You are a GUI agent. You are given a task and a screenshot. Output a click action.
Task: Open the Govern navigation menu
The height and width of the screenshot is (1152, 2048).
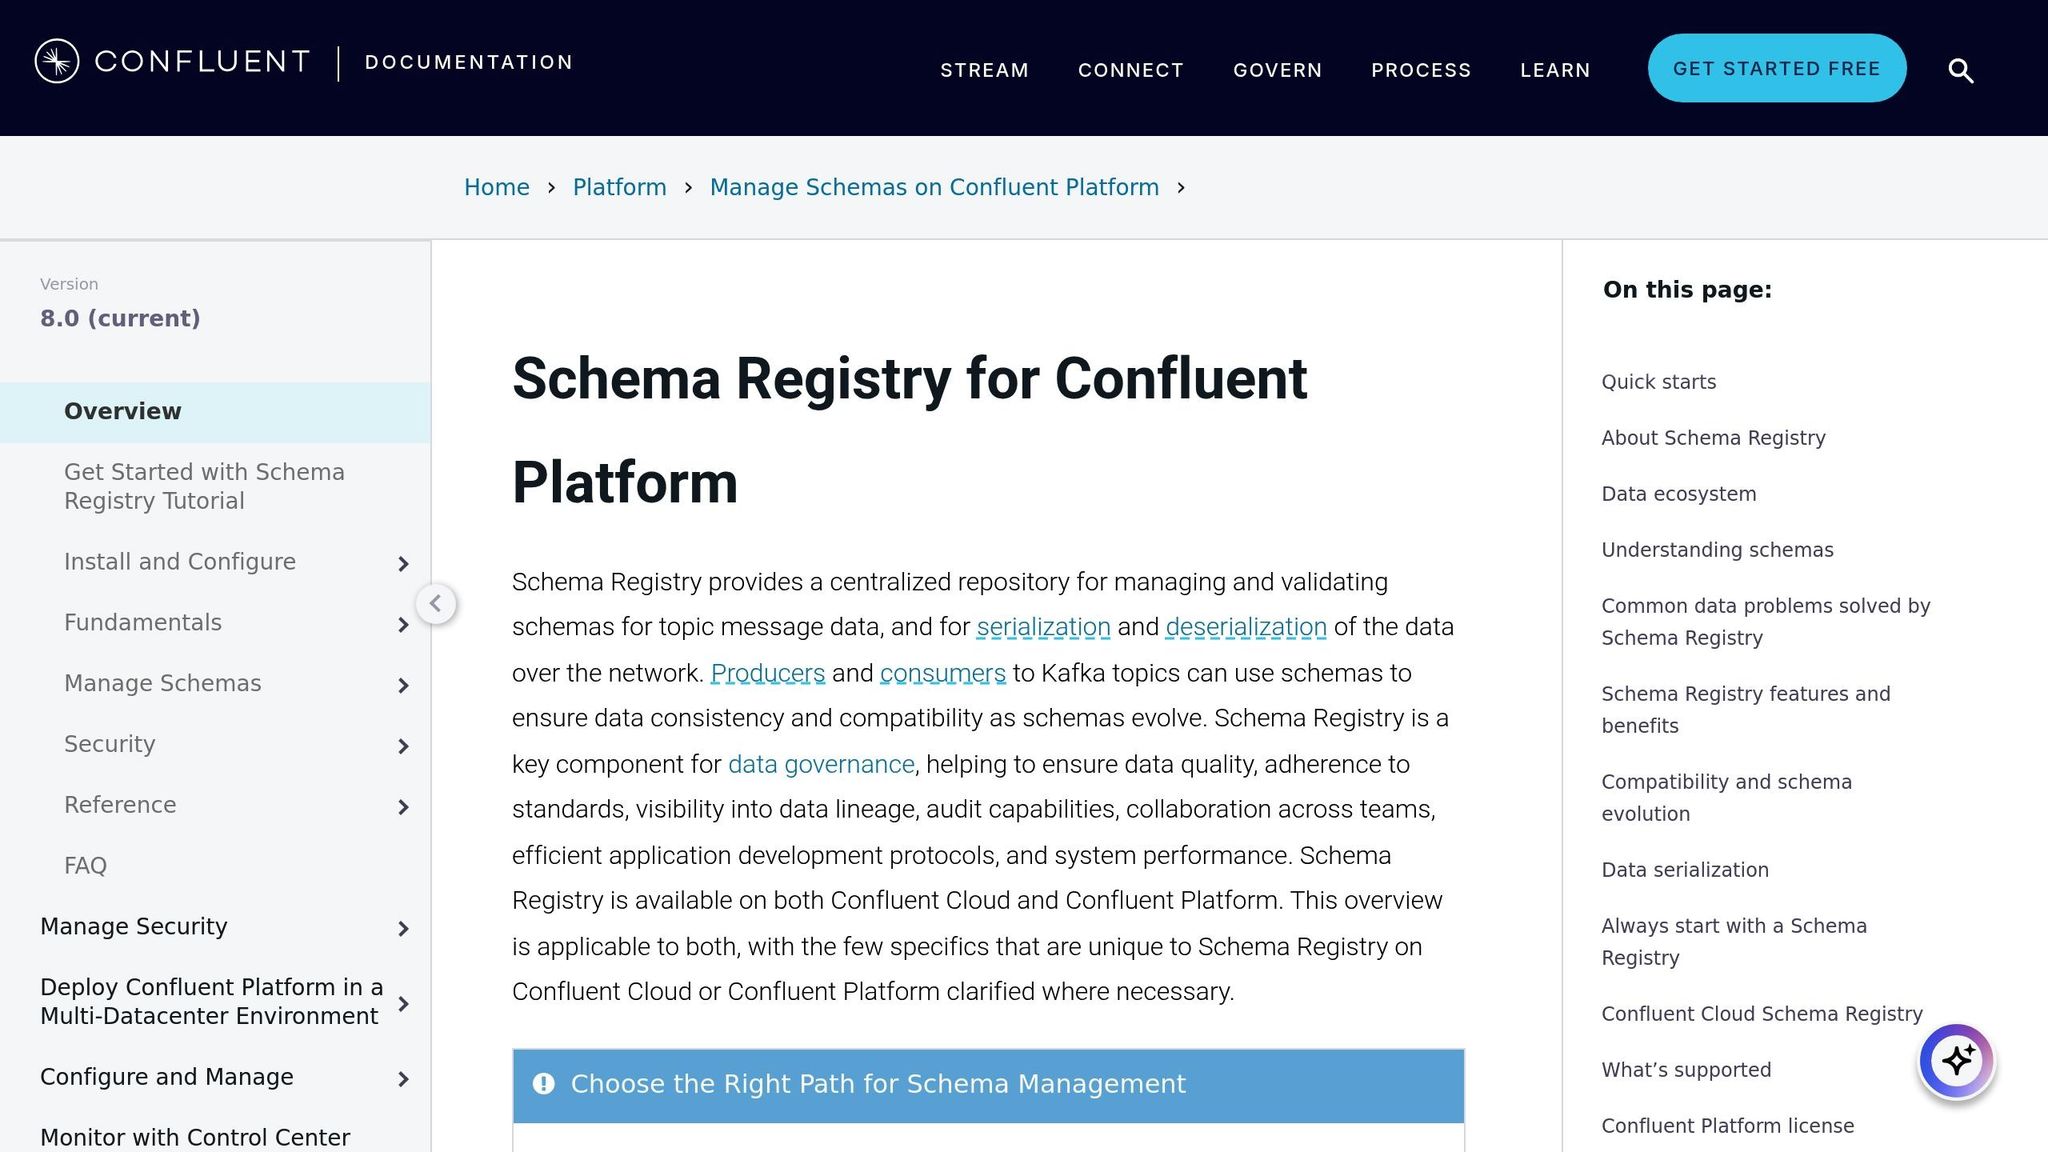pyautogui.click(x=1277, y=70)
